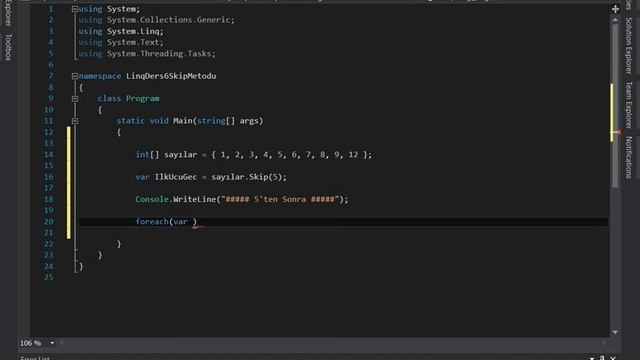Click the horizontal scrollbar left arrow

(x=62, y=343)
